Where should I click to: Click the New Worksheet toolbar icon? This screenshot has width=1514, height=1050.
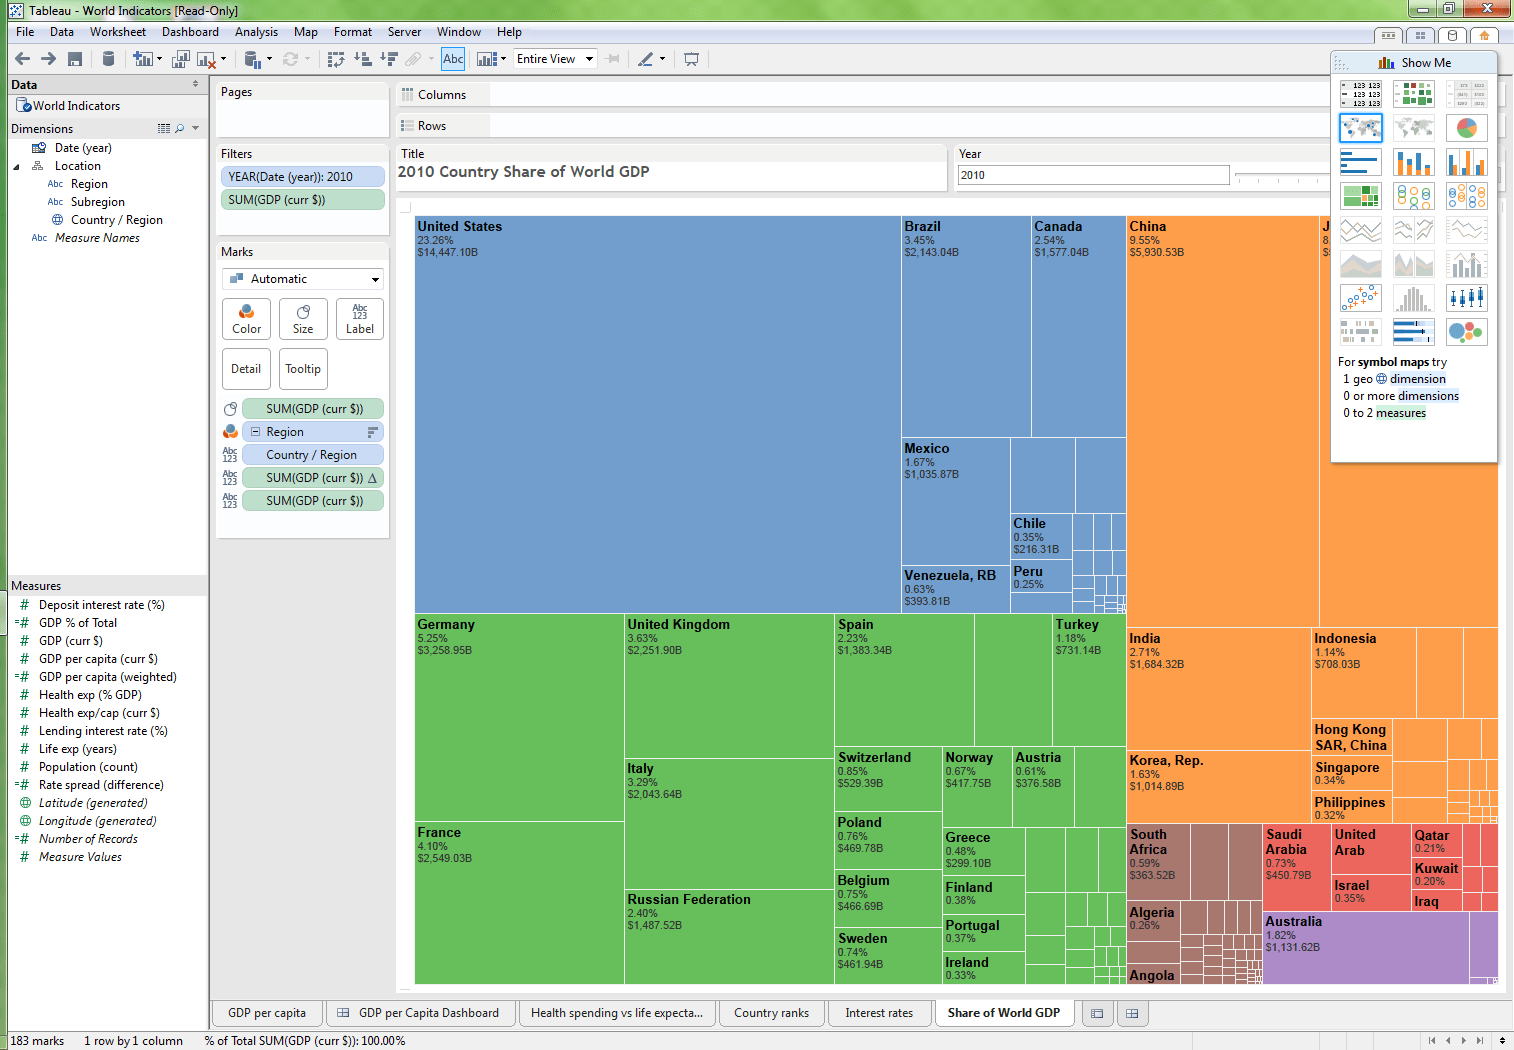pyautogui.click(x=142, y=59)
